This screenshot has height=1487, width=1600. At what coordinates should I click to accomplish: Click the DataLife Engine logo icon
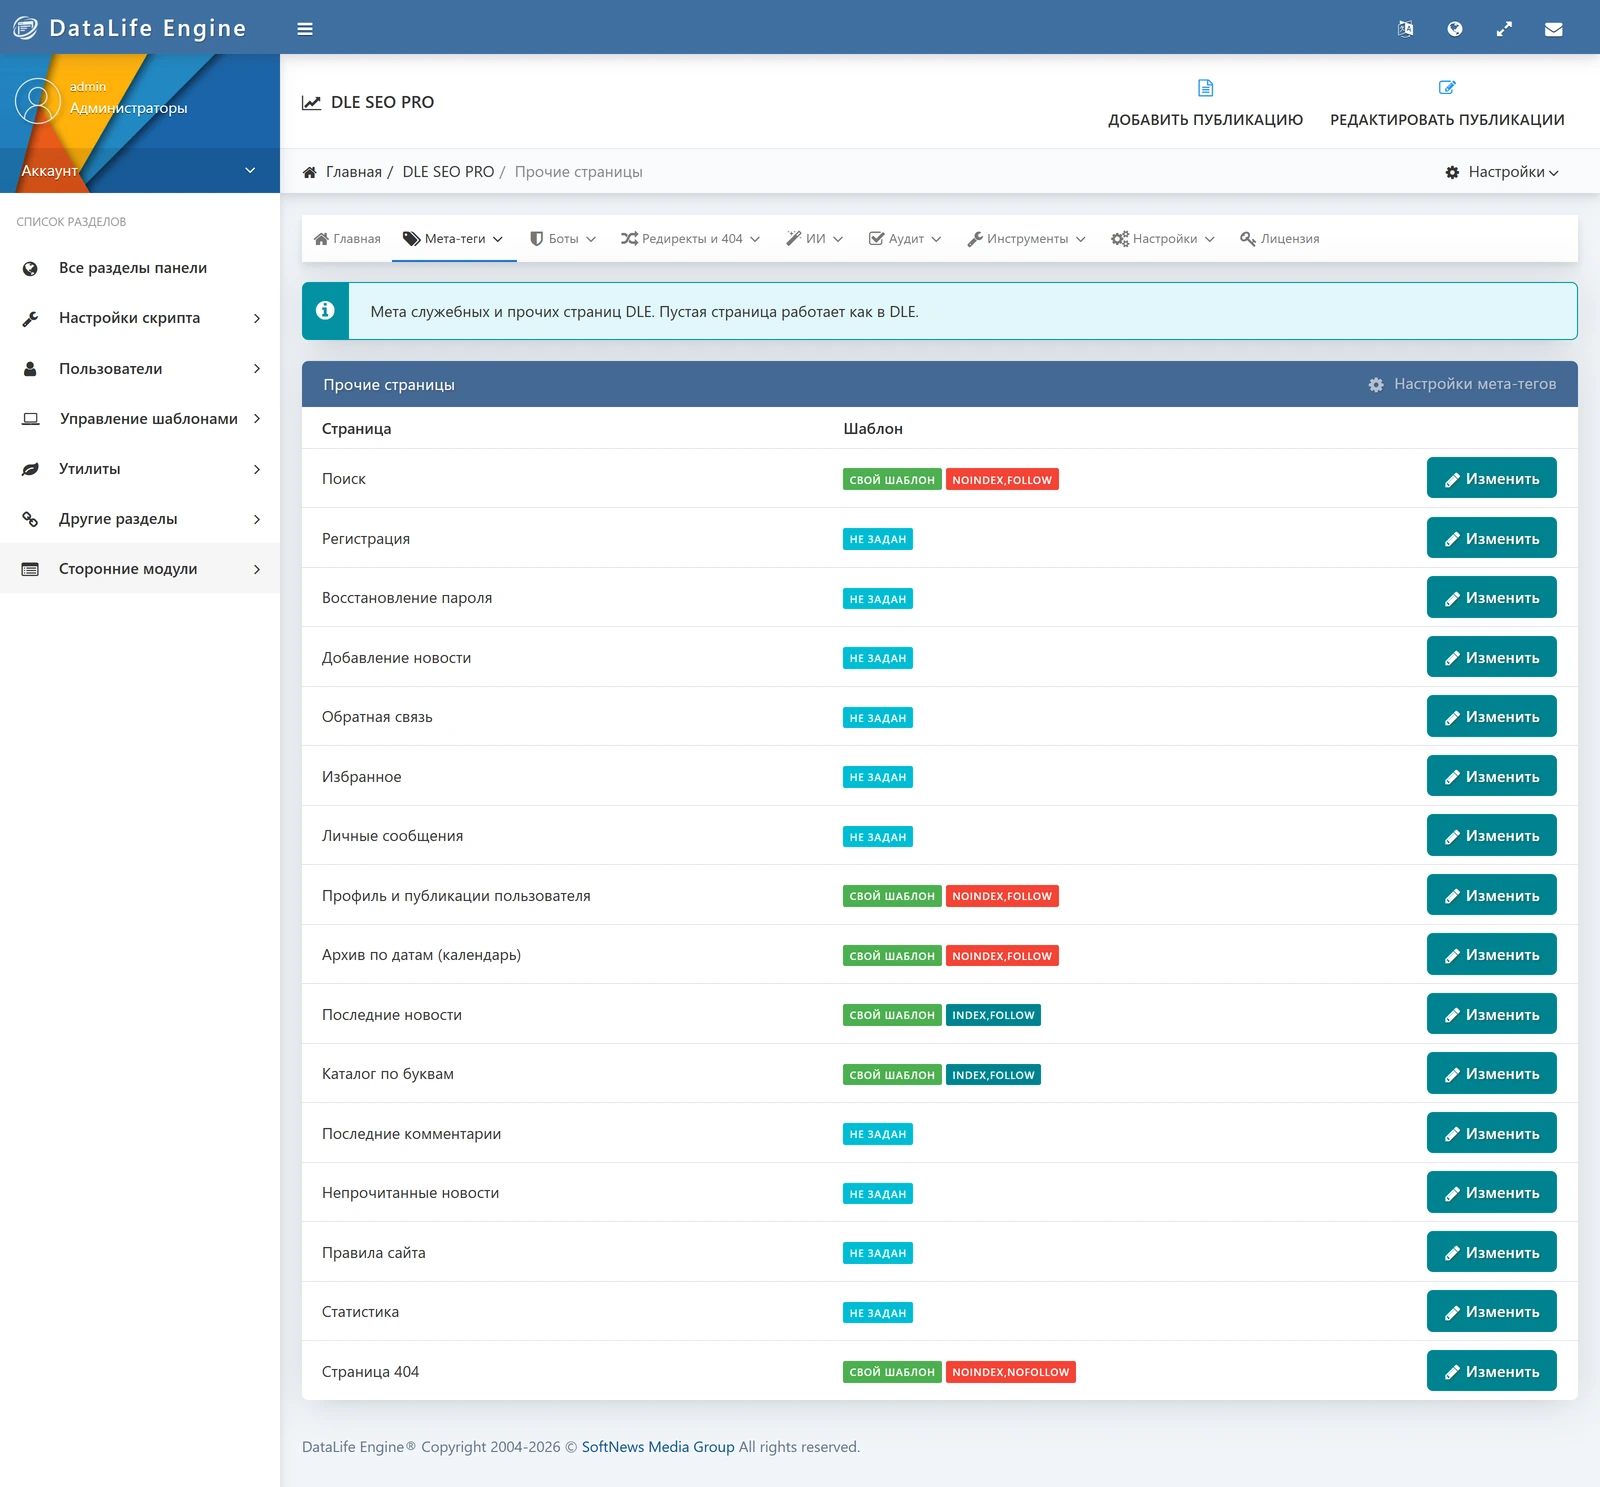coord(25,28)
